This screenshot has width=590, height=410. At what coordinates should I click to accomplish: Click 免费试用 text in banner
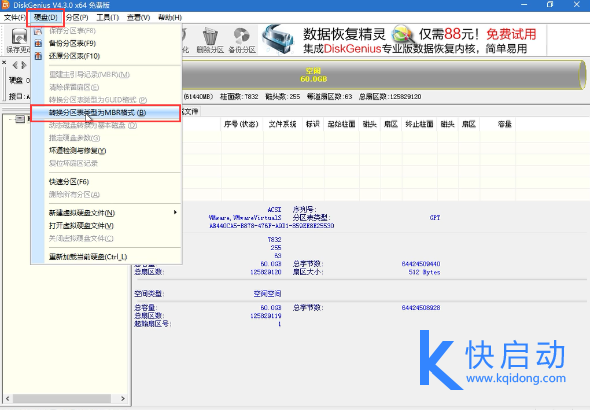511,34
